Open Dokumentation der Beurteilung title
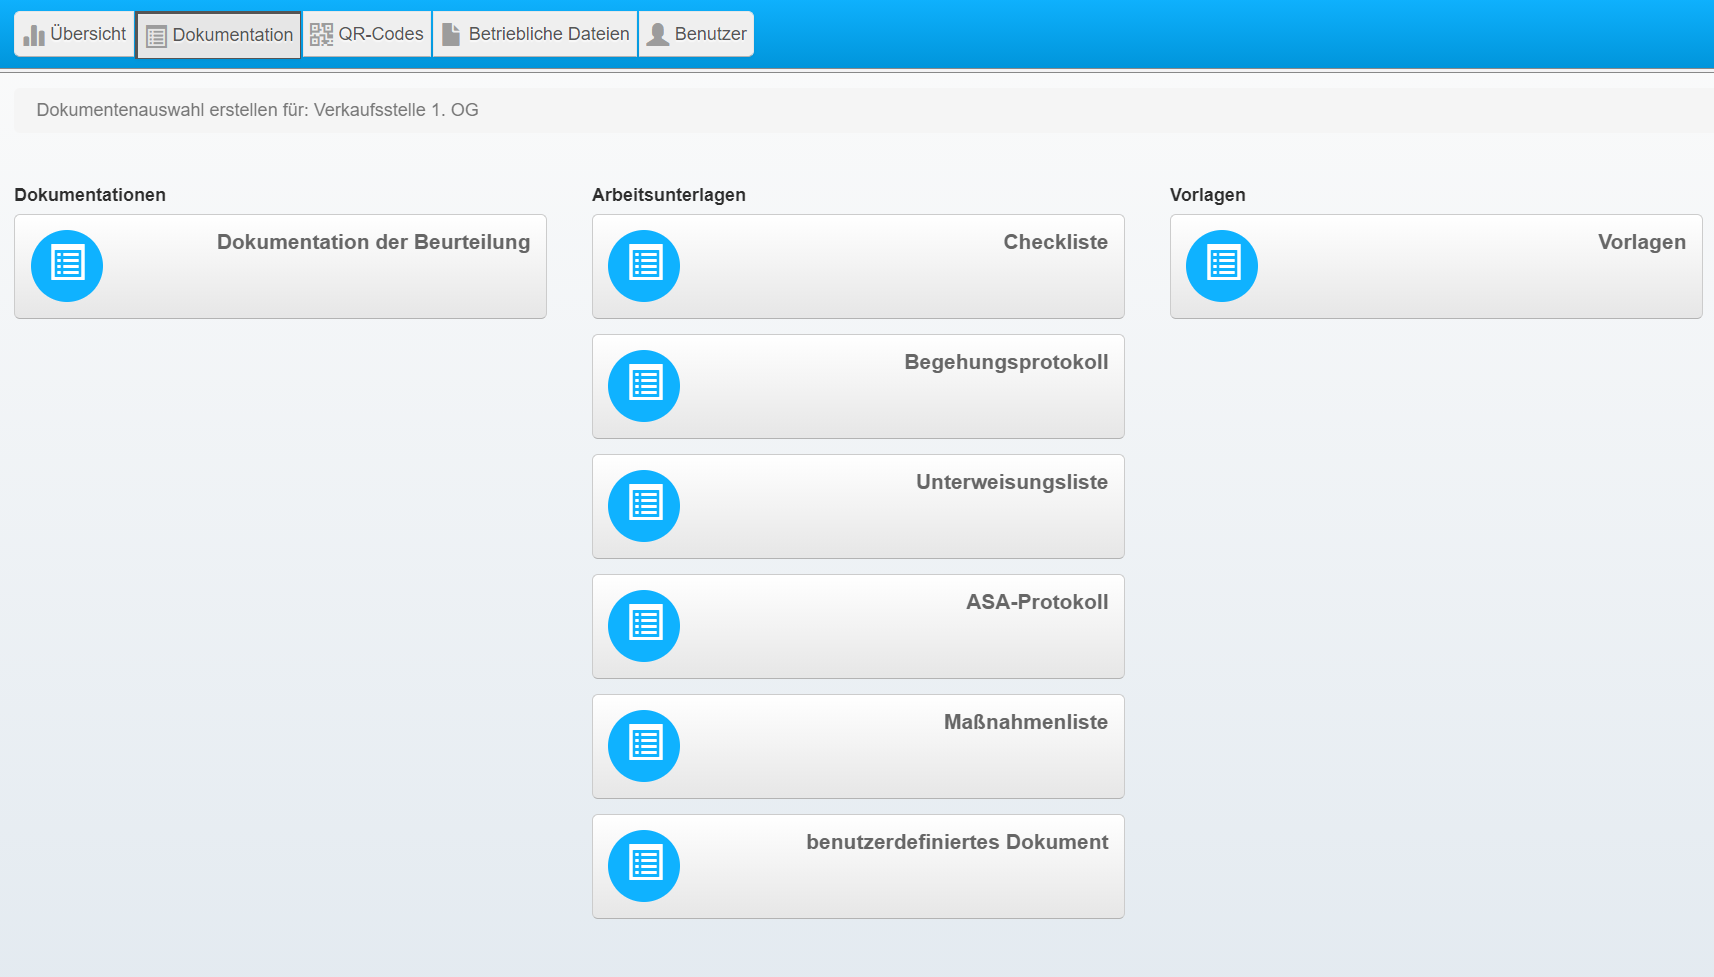This screenshot has height=977, width=1714. coord(374,242)
